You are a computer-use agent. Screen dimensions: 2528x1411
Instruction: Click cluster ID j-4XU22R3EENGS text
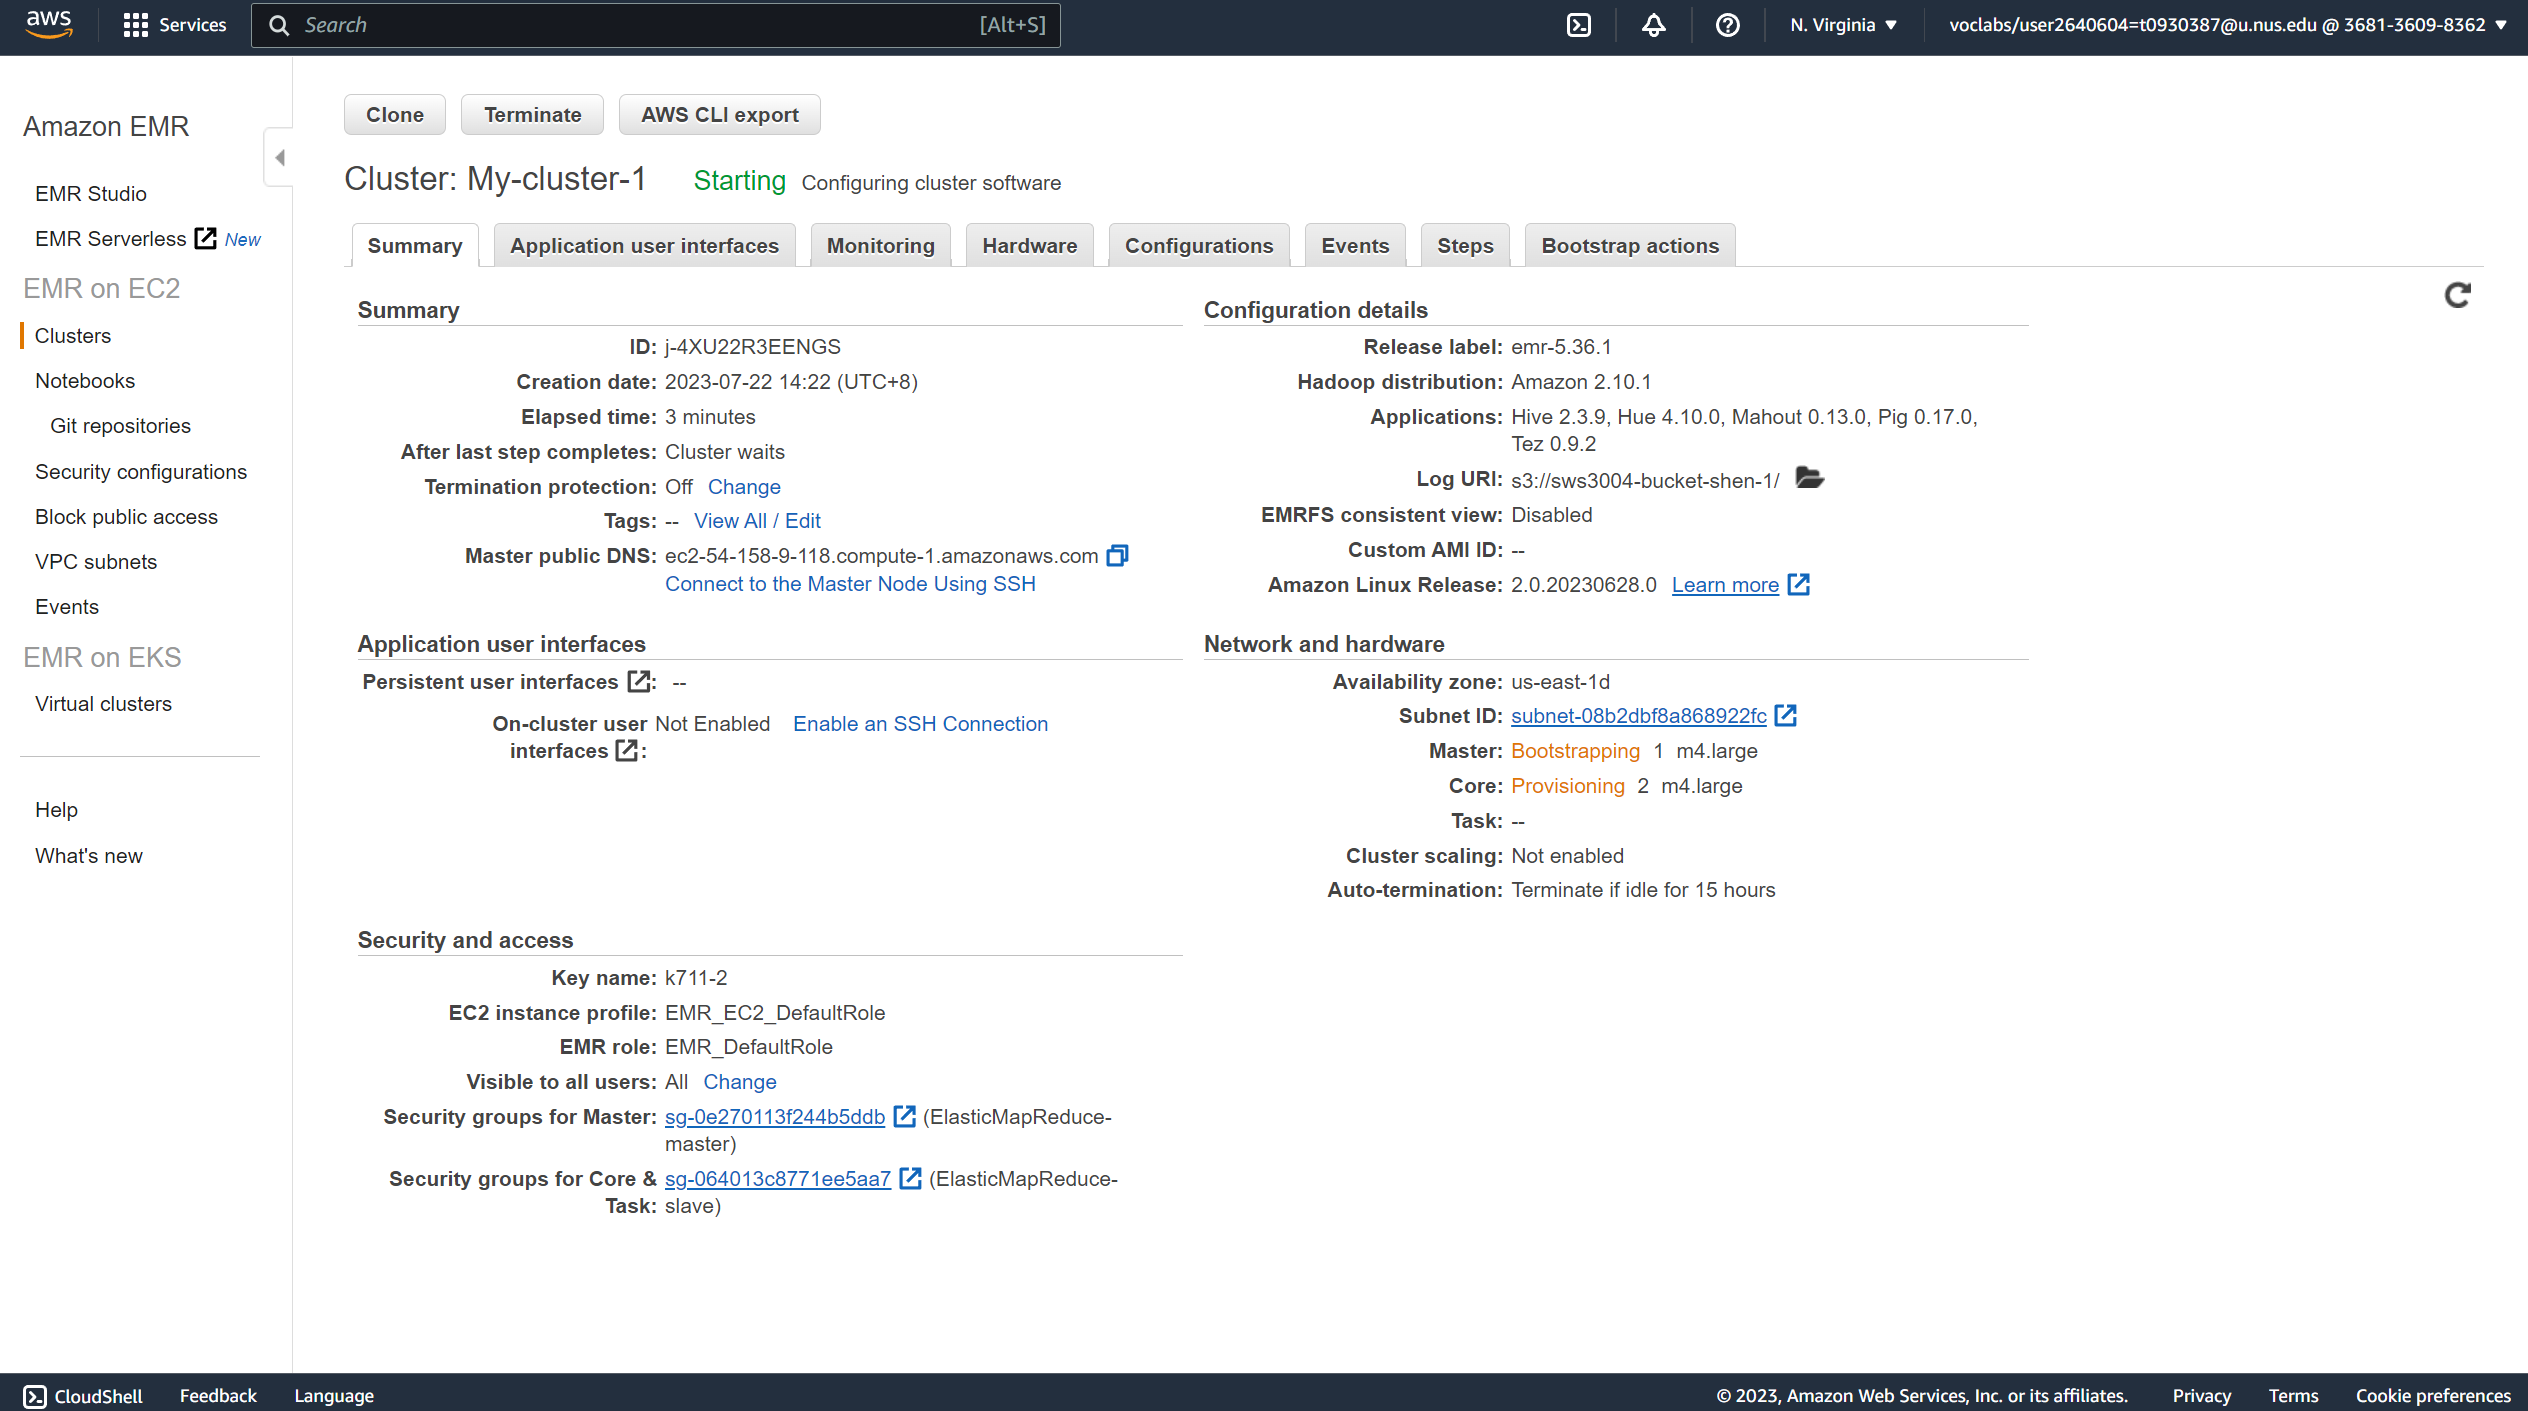[x=753, y=347]
